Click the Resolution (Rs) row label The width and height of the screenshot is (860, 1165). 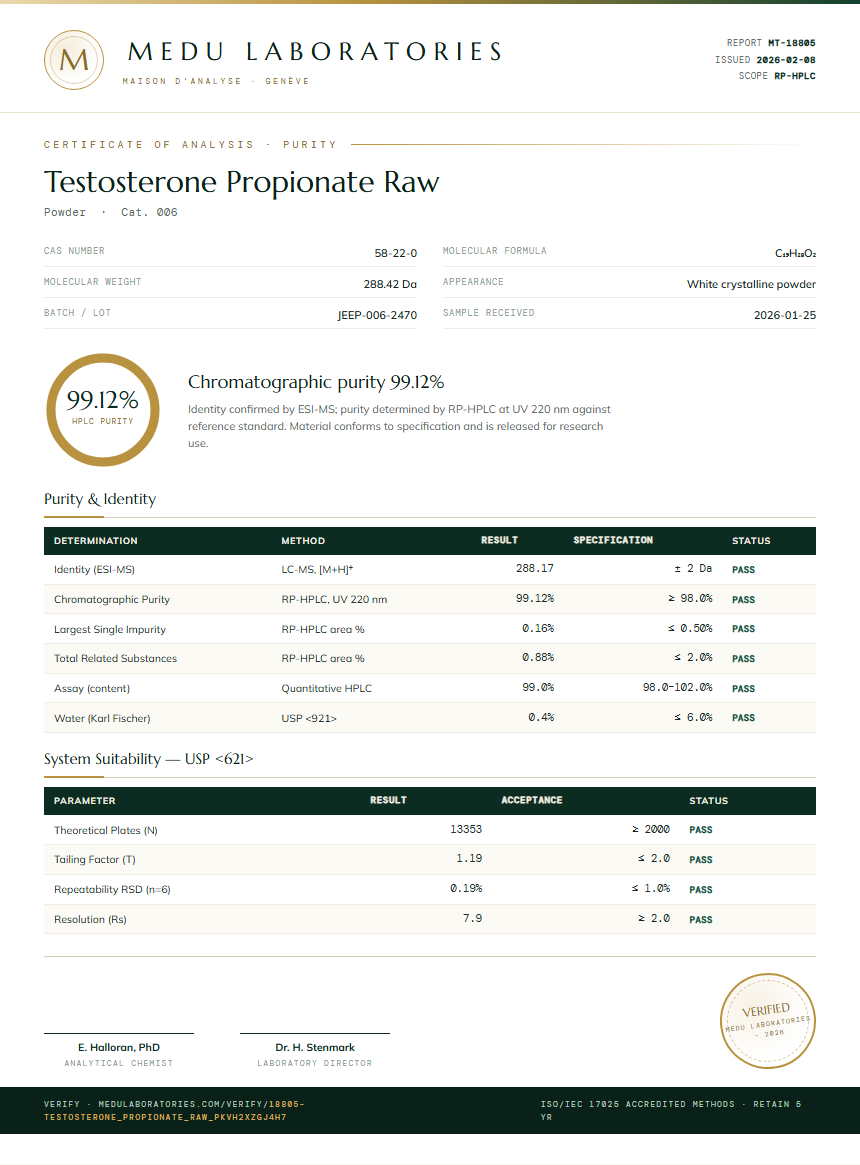click(x=90, y=920)
